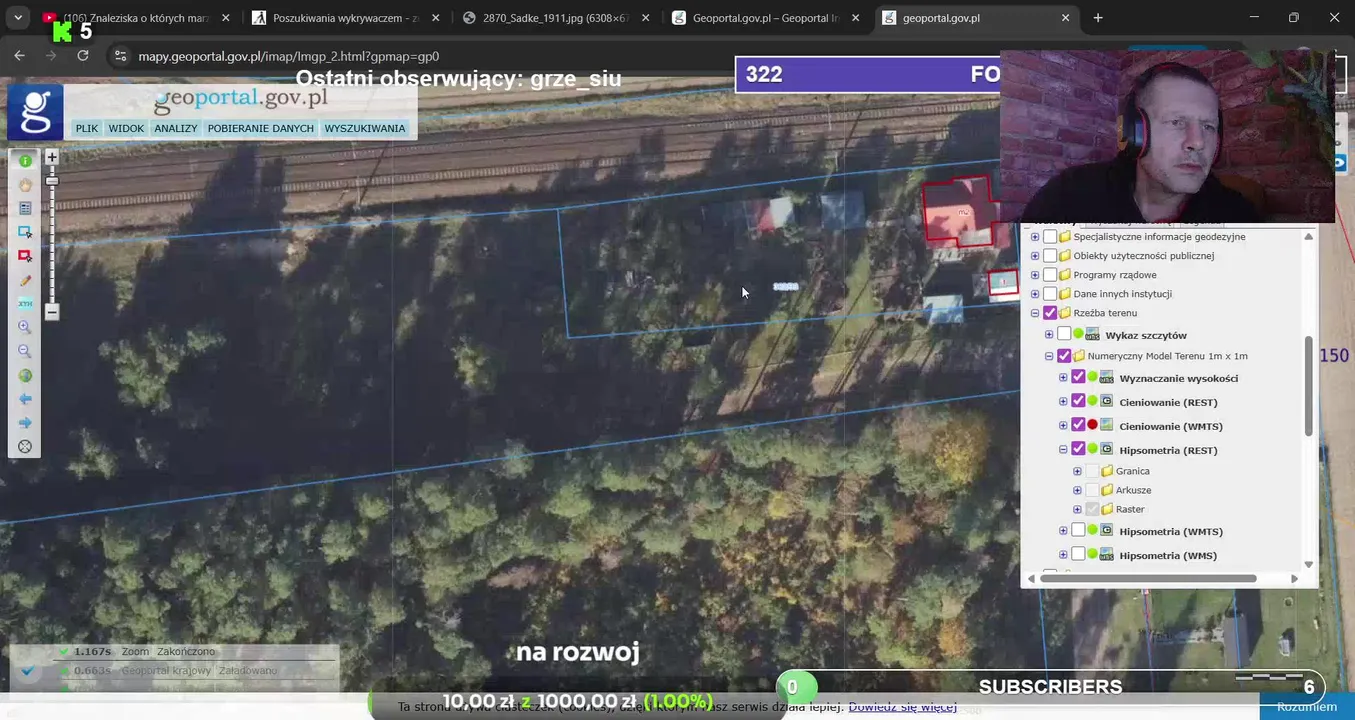This screenshot has height=720, width=1355.
Task: Open the browser tab search dropdown arrow
Action: tap(18, 18)
